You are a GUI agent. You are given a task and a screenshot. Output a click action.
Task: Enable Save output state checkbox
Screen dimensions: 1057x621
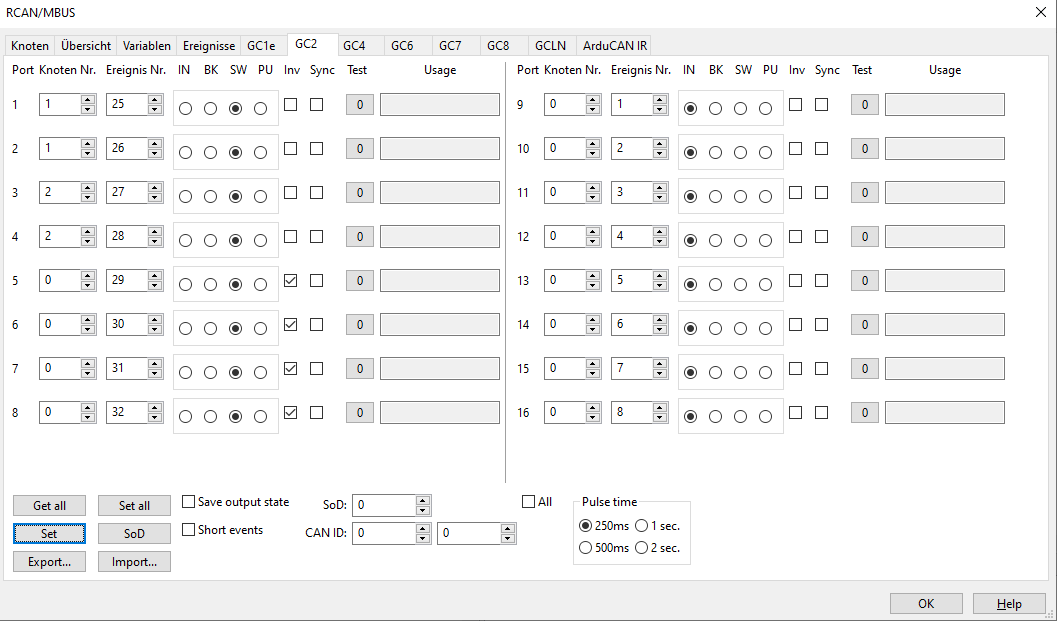pos(189,502)
